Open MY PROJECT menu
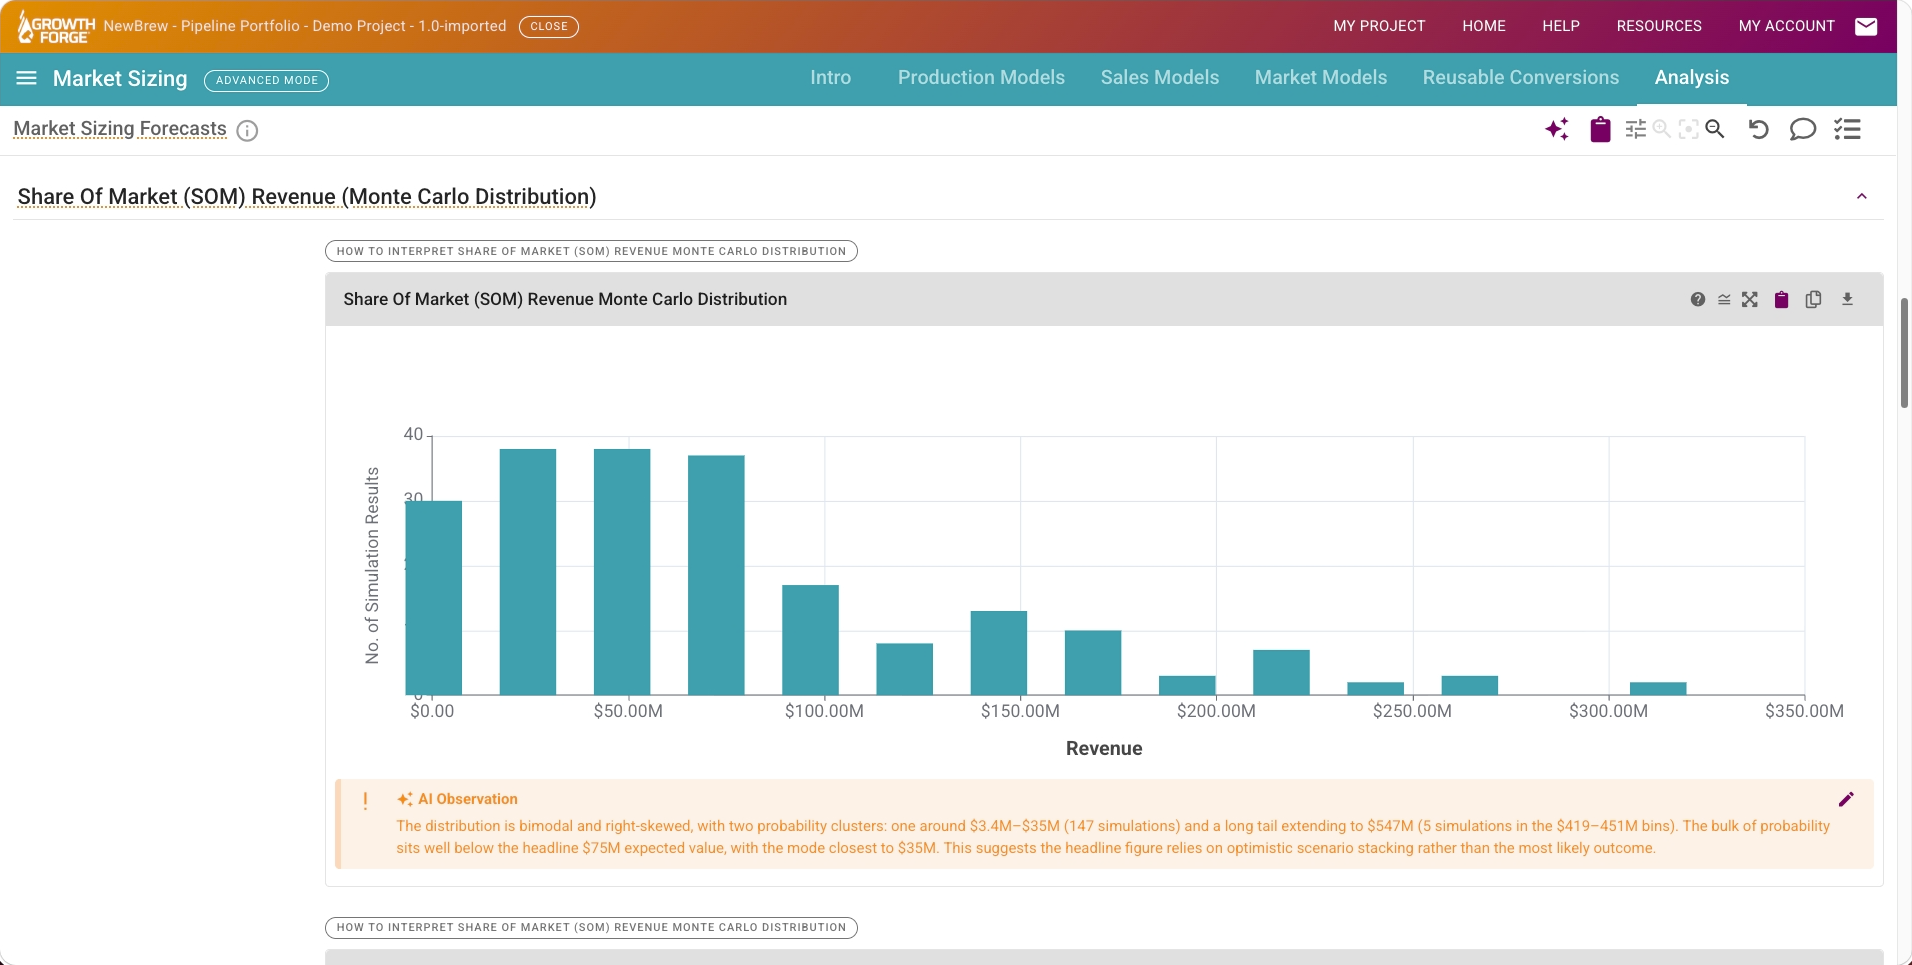This screenshot has width=1912, height=965. [1379, 26]
